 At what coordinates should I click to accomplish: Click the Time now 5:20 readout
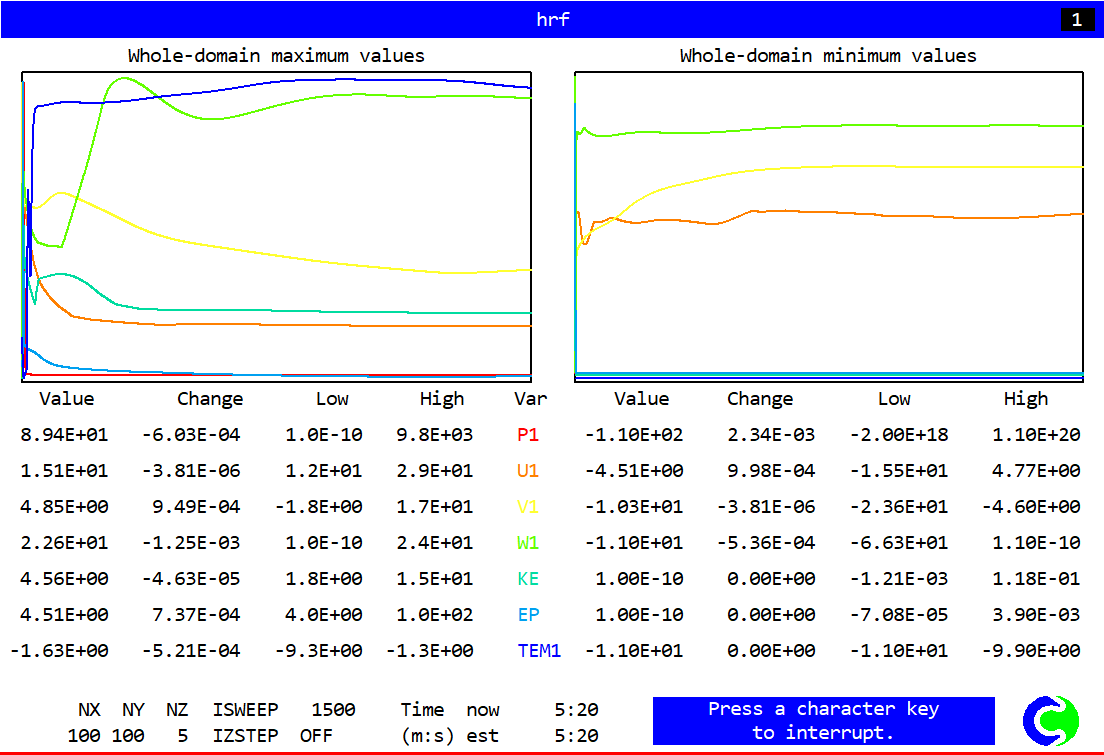500,710
